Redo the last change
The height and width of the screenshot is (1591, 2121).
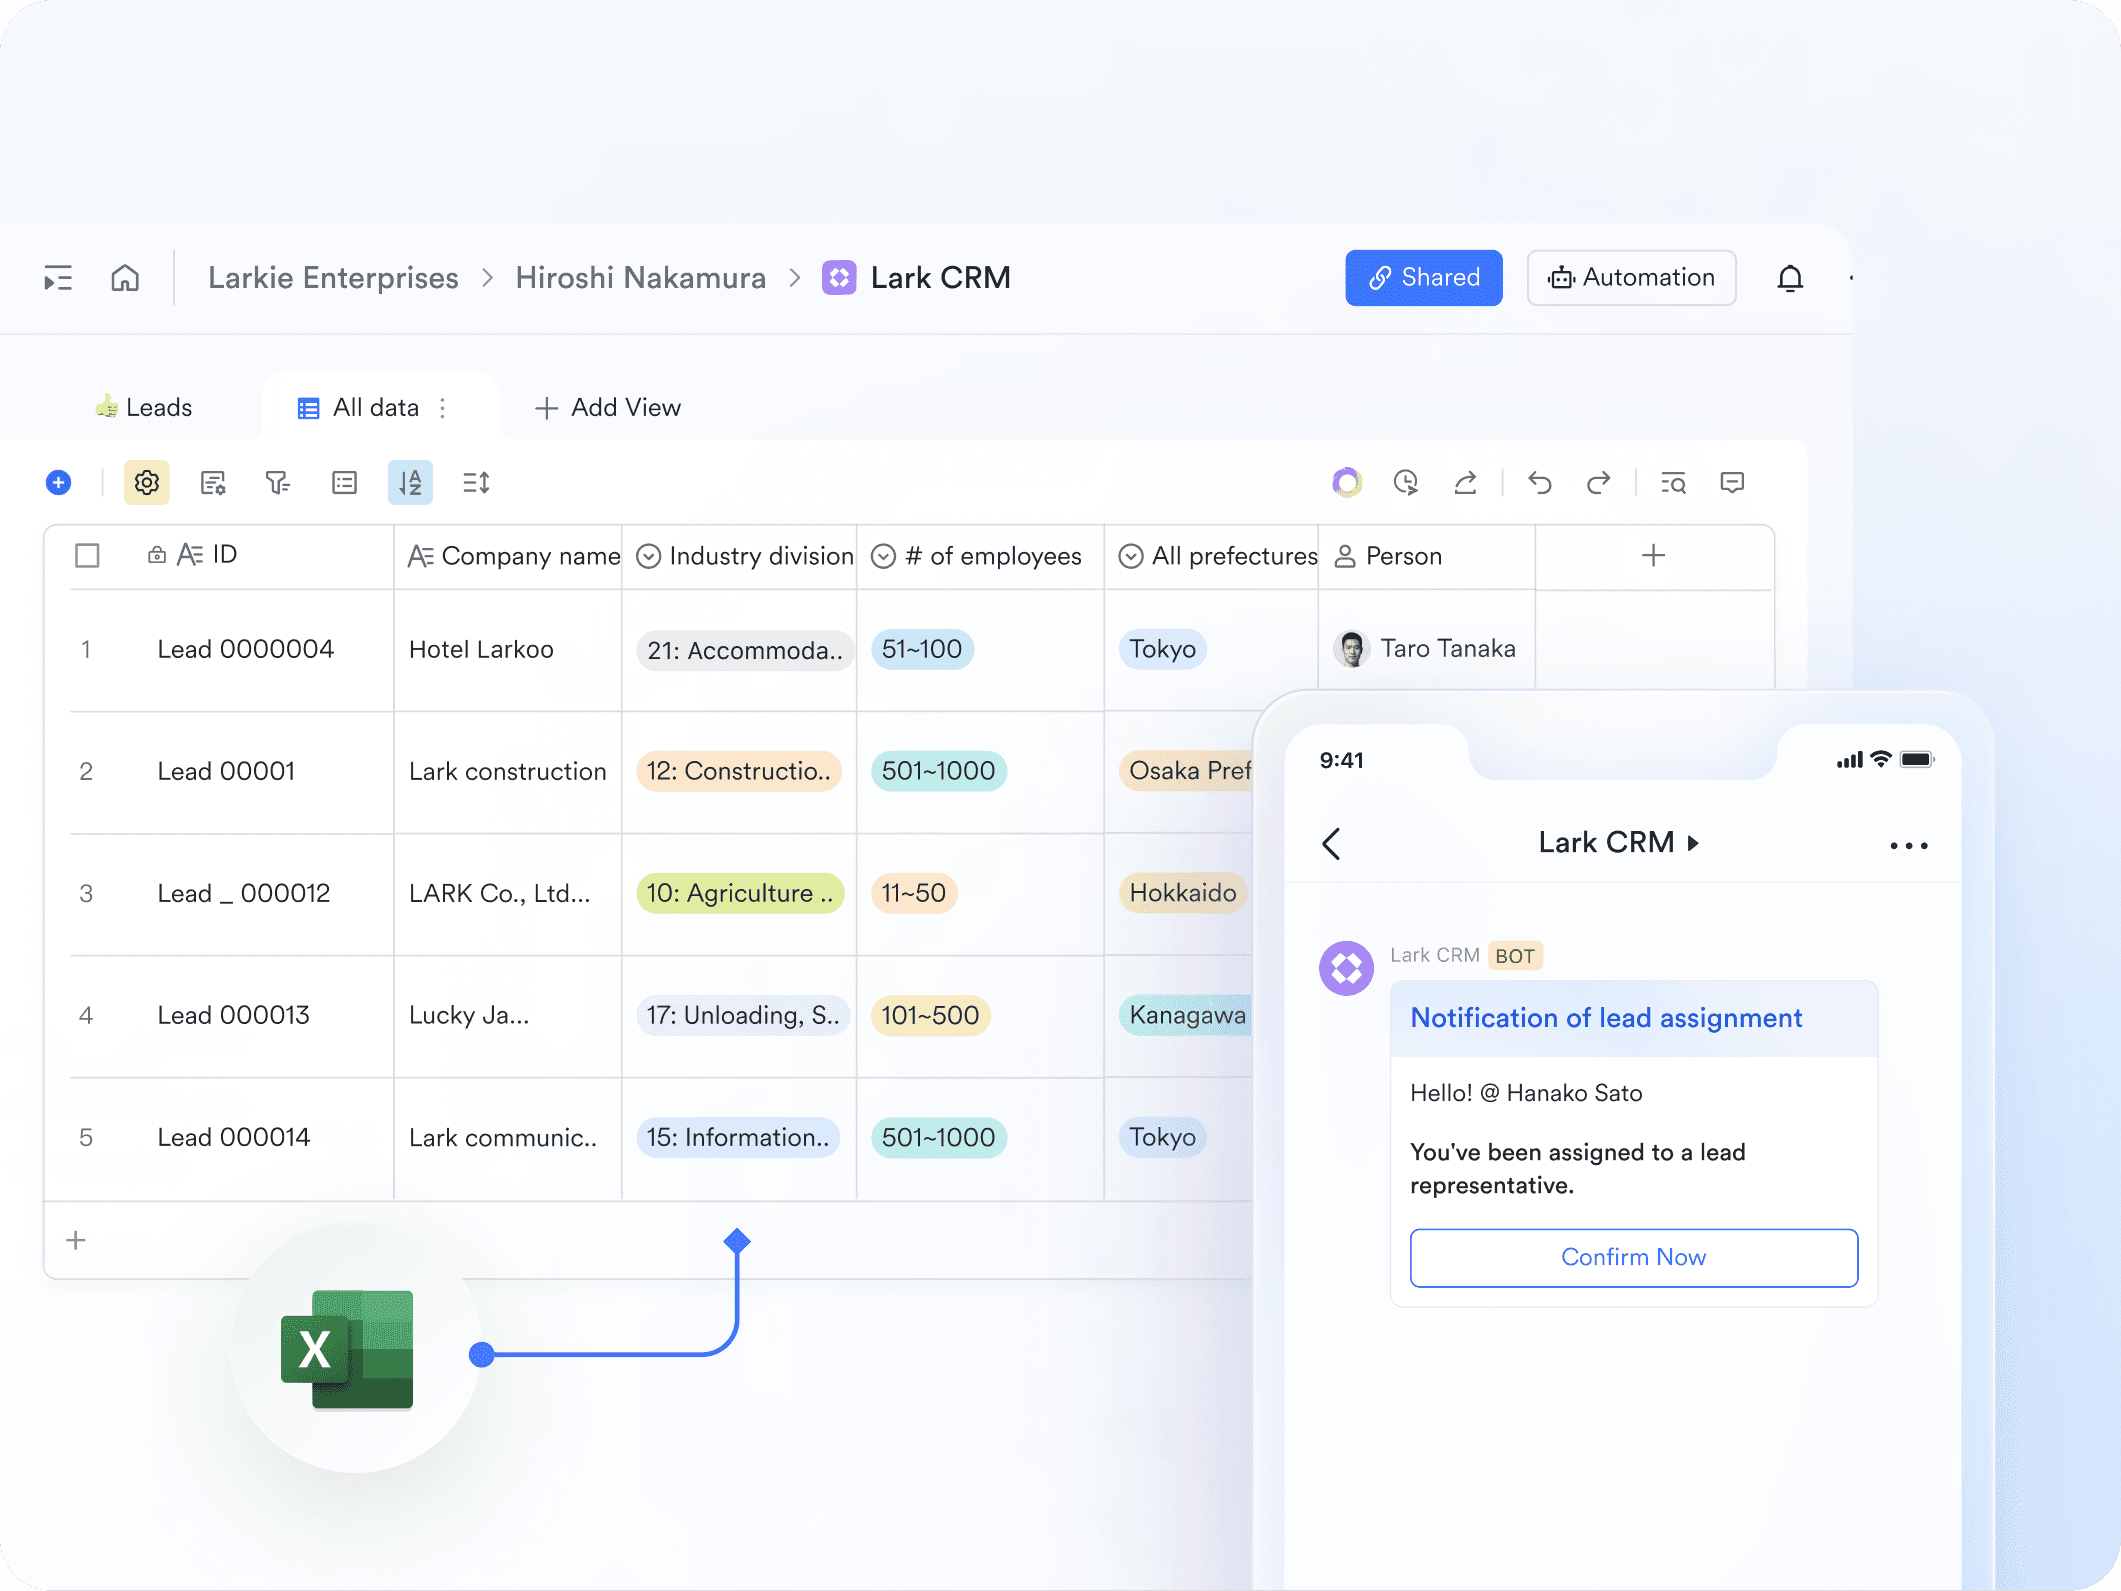point(1598,482)
